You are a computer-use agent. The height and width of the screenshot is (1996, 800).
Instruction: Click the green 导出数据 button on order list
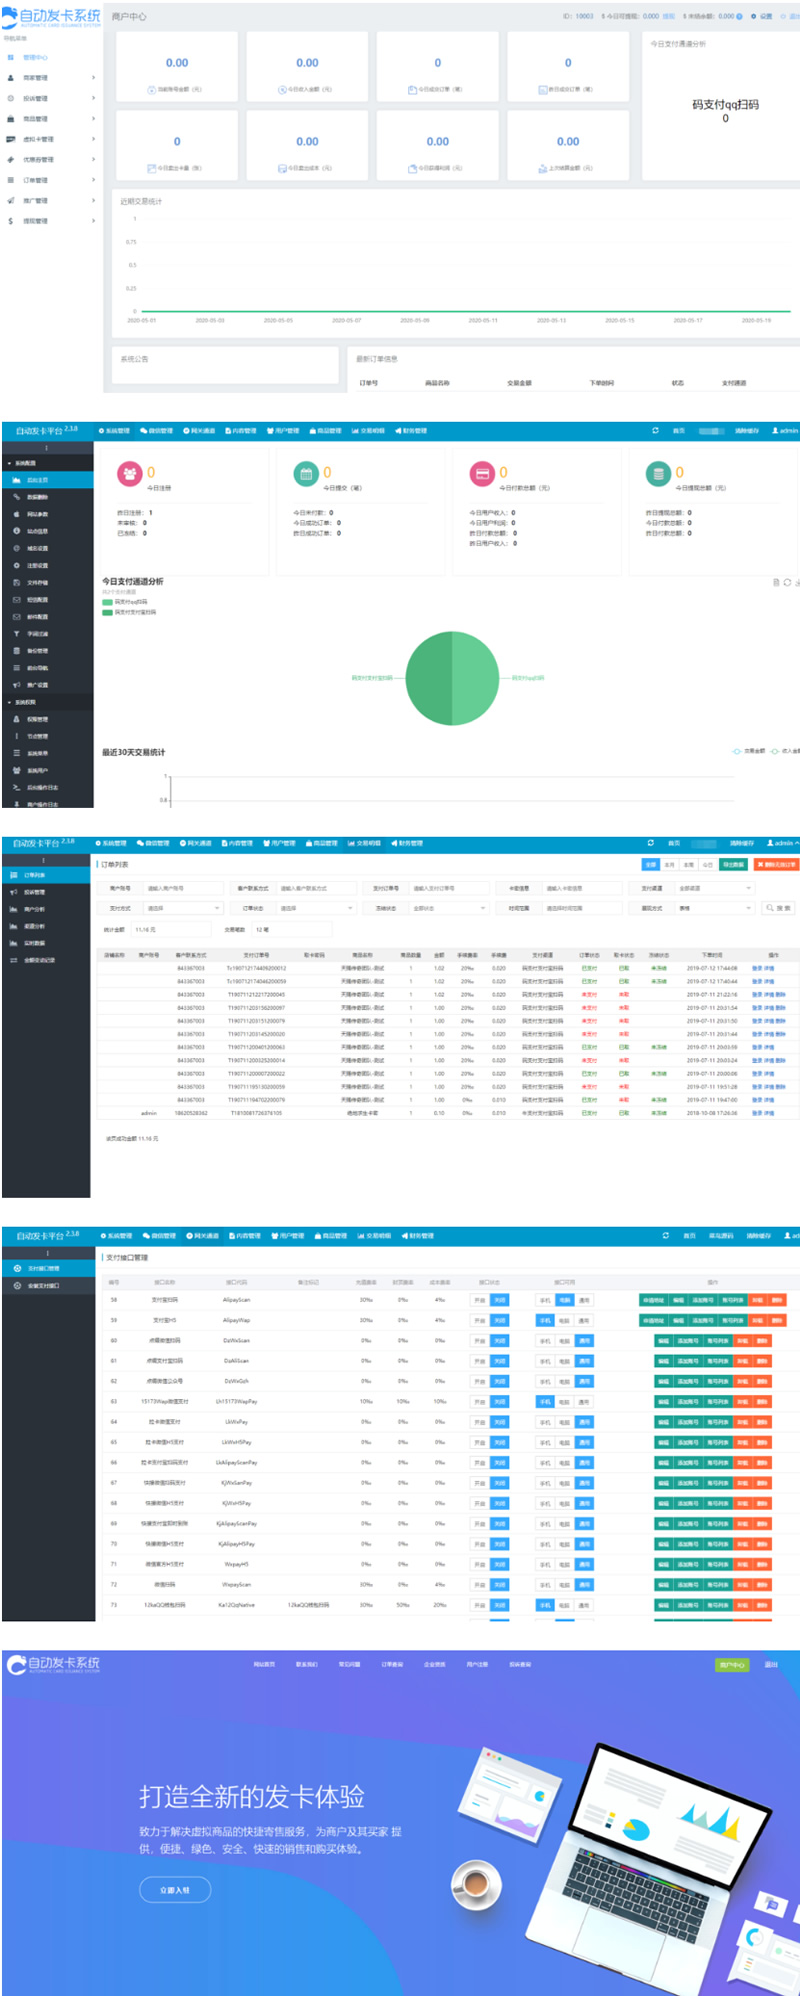[734, 865]
